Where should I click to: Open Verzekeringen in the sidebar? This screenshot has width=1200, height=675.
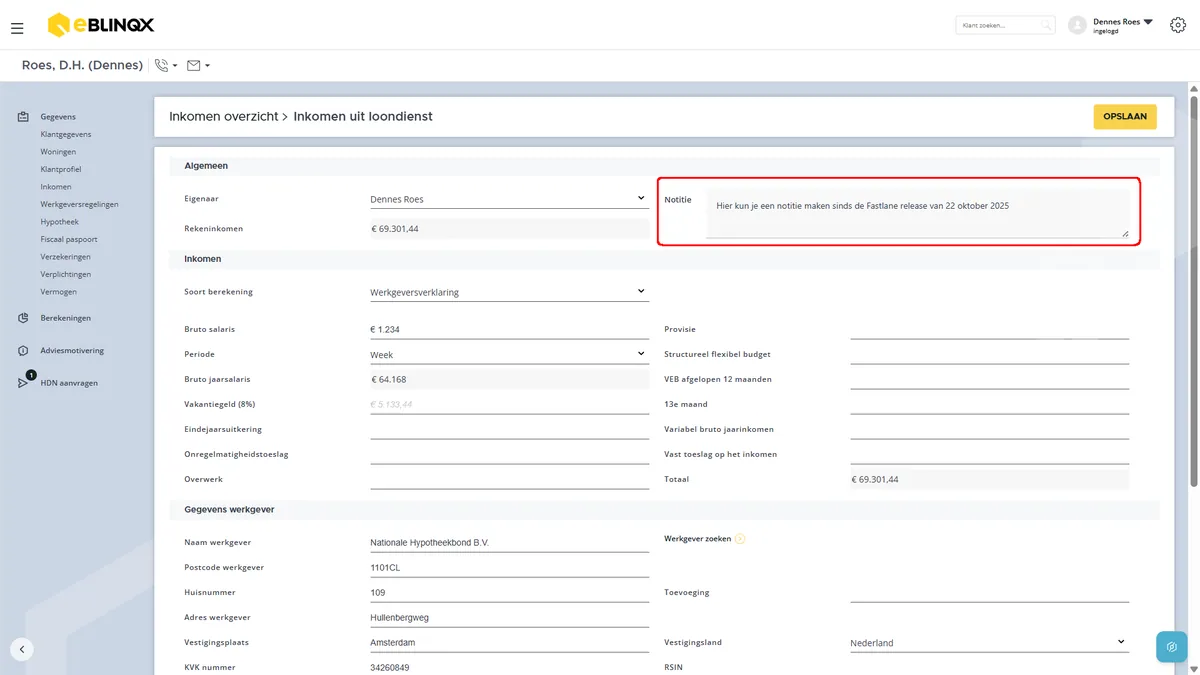(66, 257)
